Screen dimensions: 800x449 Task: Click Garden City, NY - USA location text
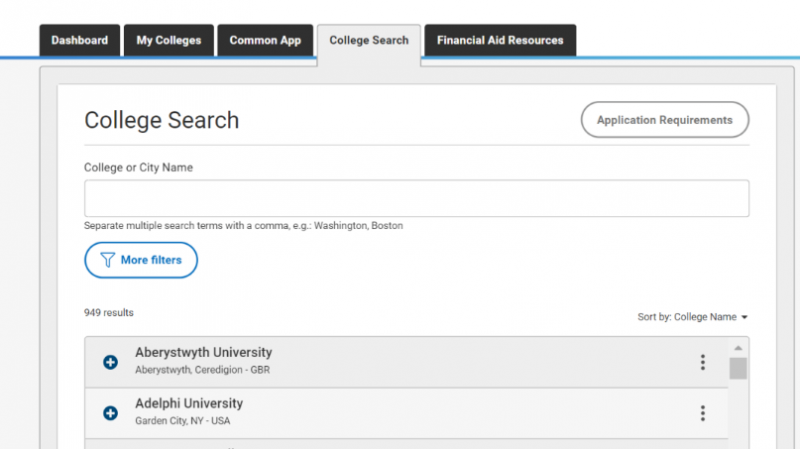tap(183, 421)
